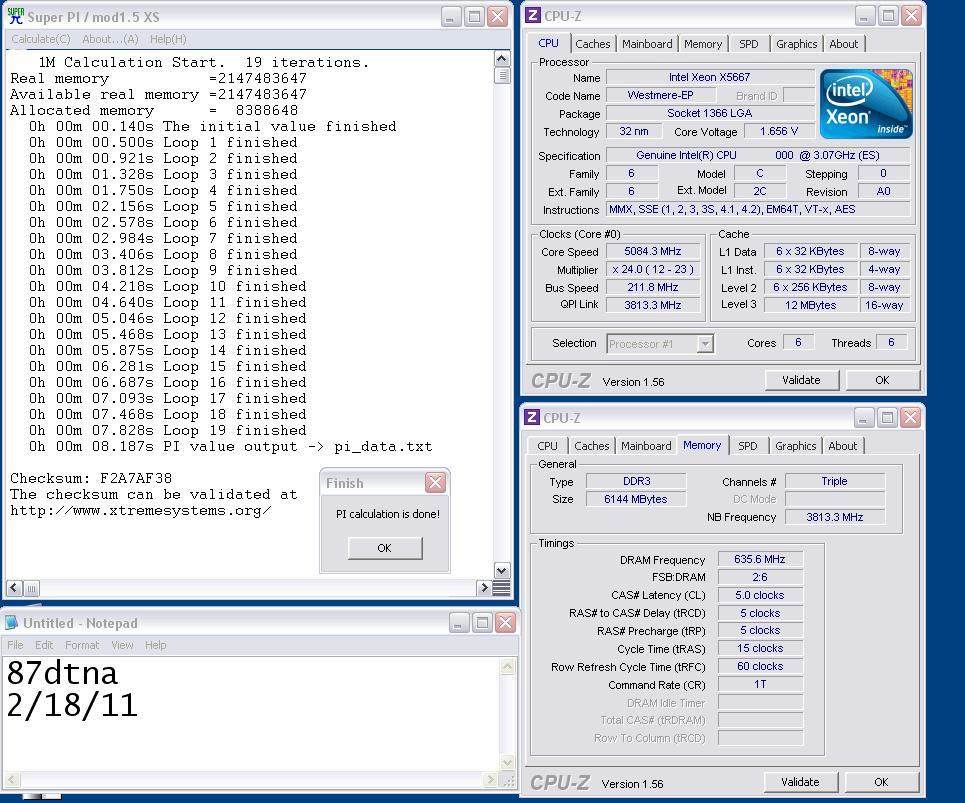Click the Checksum: F2A7AF38 line
Image resolution: width=965 pixels, height=803 pixels.
pos(91,478)
